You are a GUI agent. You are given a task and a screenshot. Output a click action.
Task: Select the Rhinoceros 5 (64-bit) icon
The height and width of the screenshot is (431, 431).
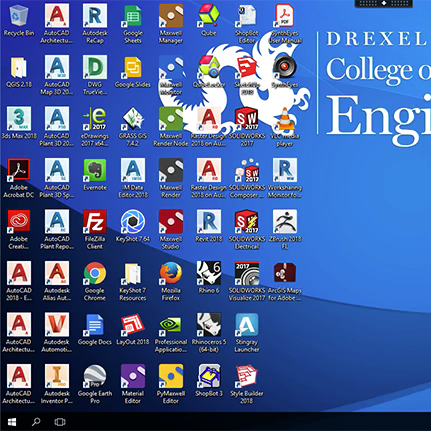(209, 324)
